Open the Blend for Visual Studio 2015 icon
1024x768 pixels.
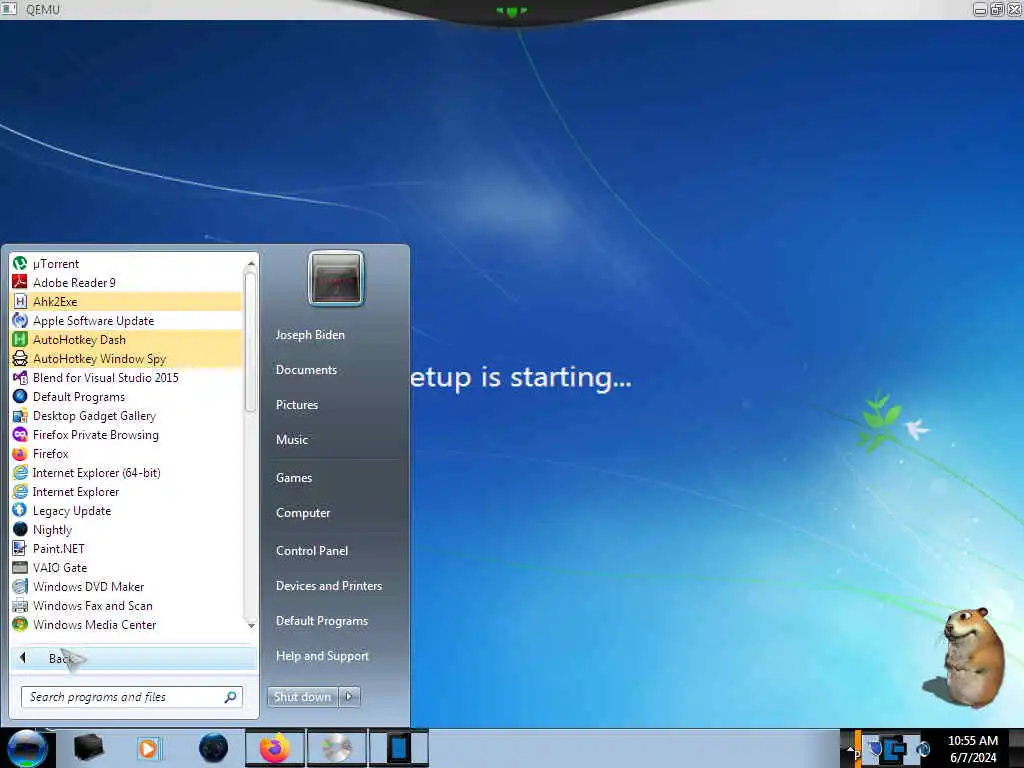point(20,377)
